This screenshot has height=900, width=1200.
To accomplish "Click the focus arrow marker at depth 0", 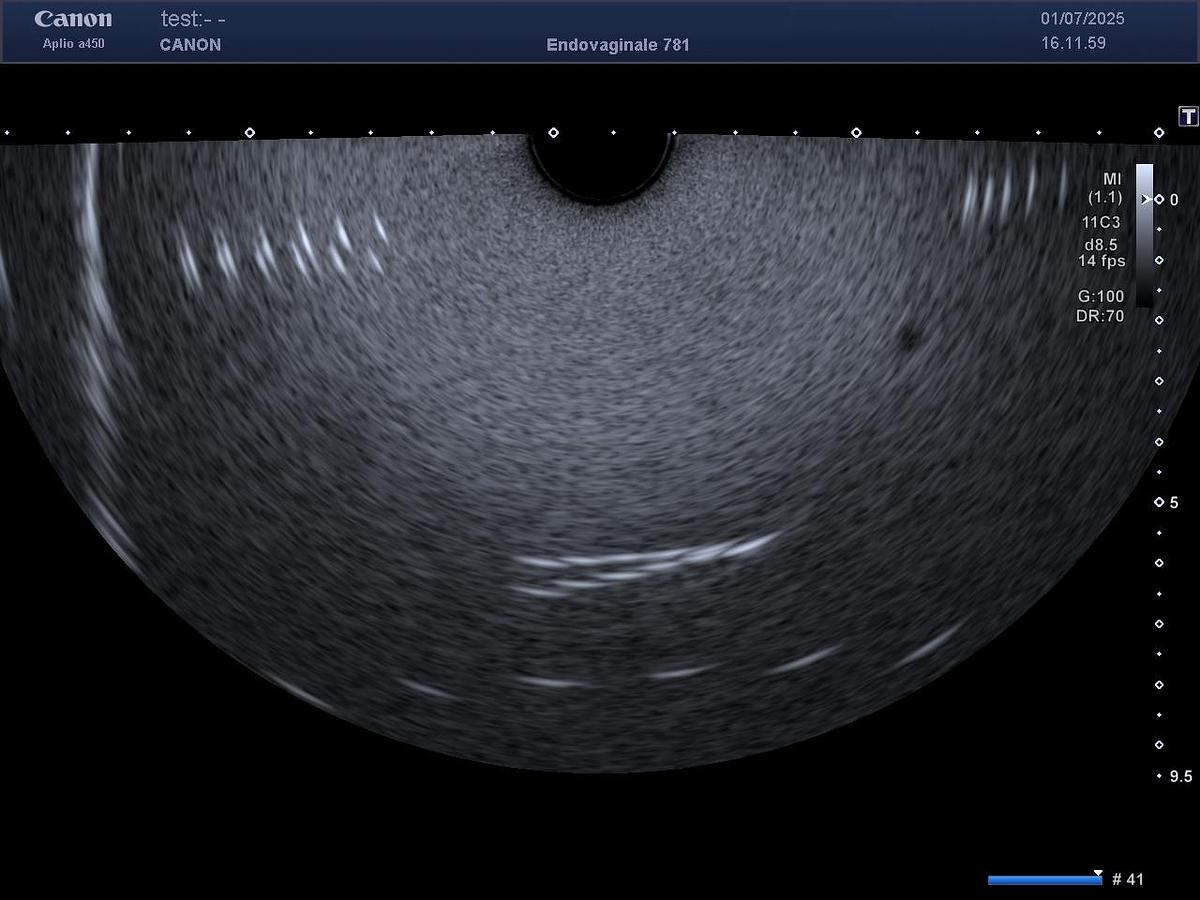I will [1146, 199].
